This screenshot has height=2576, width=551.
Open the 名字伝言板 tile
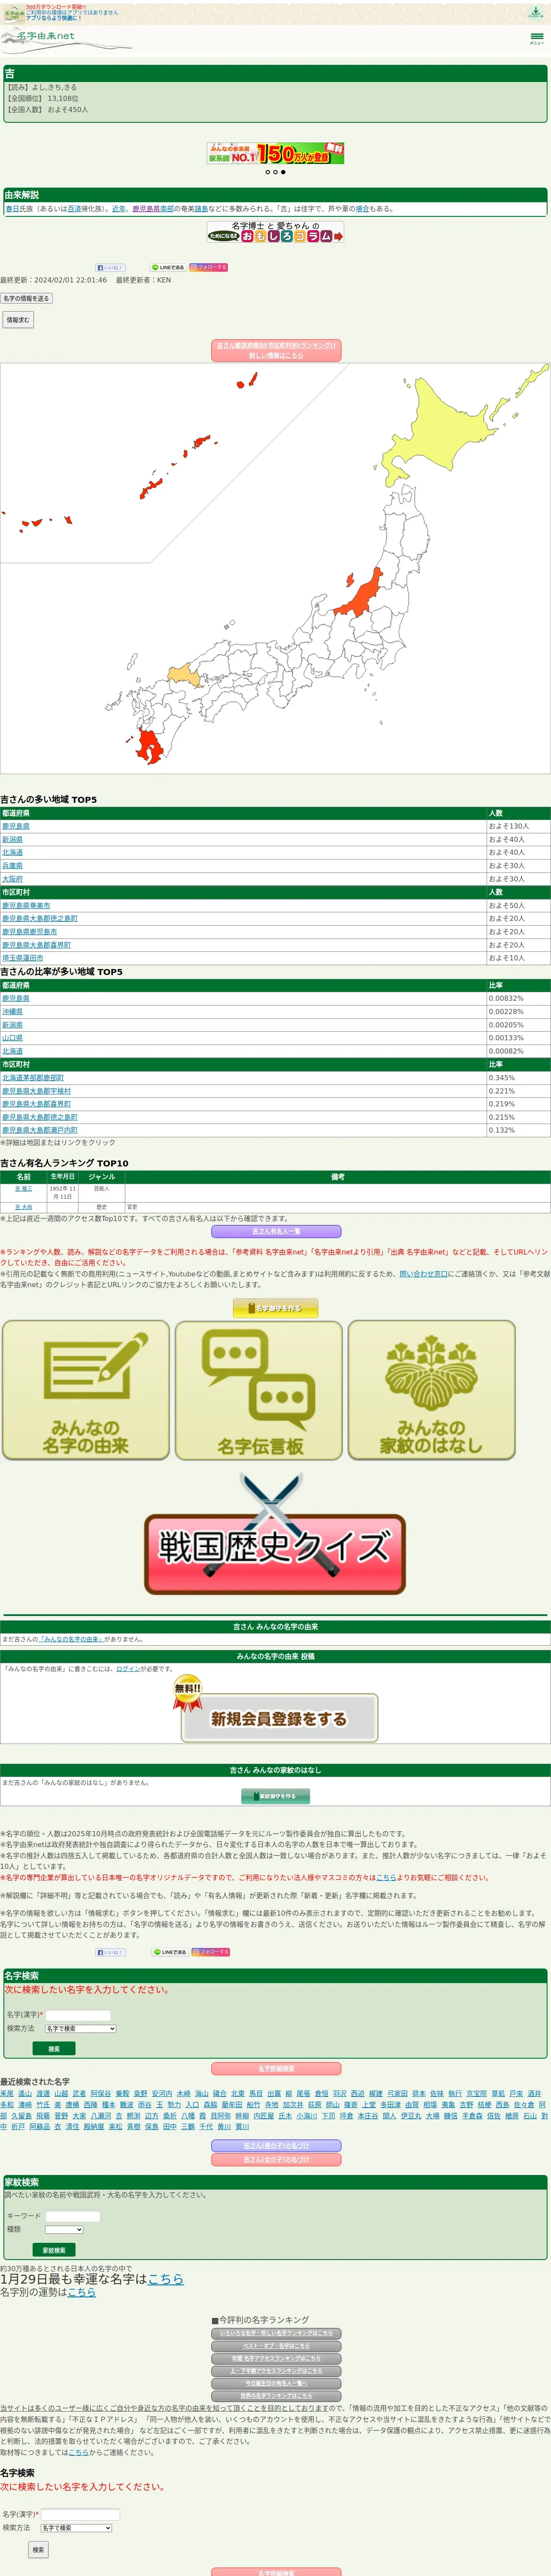coord(259,1390)
